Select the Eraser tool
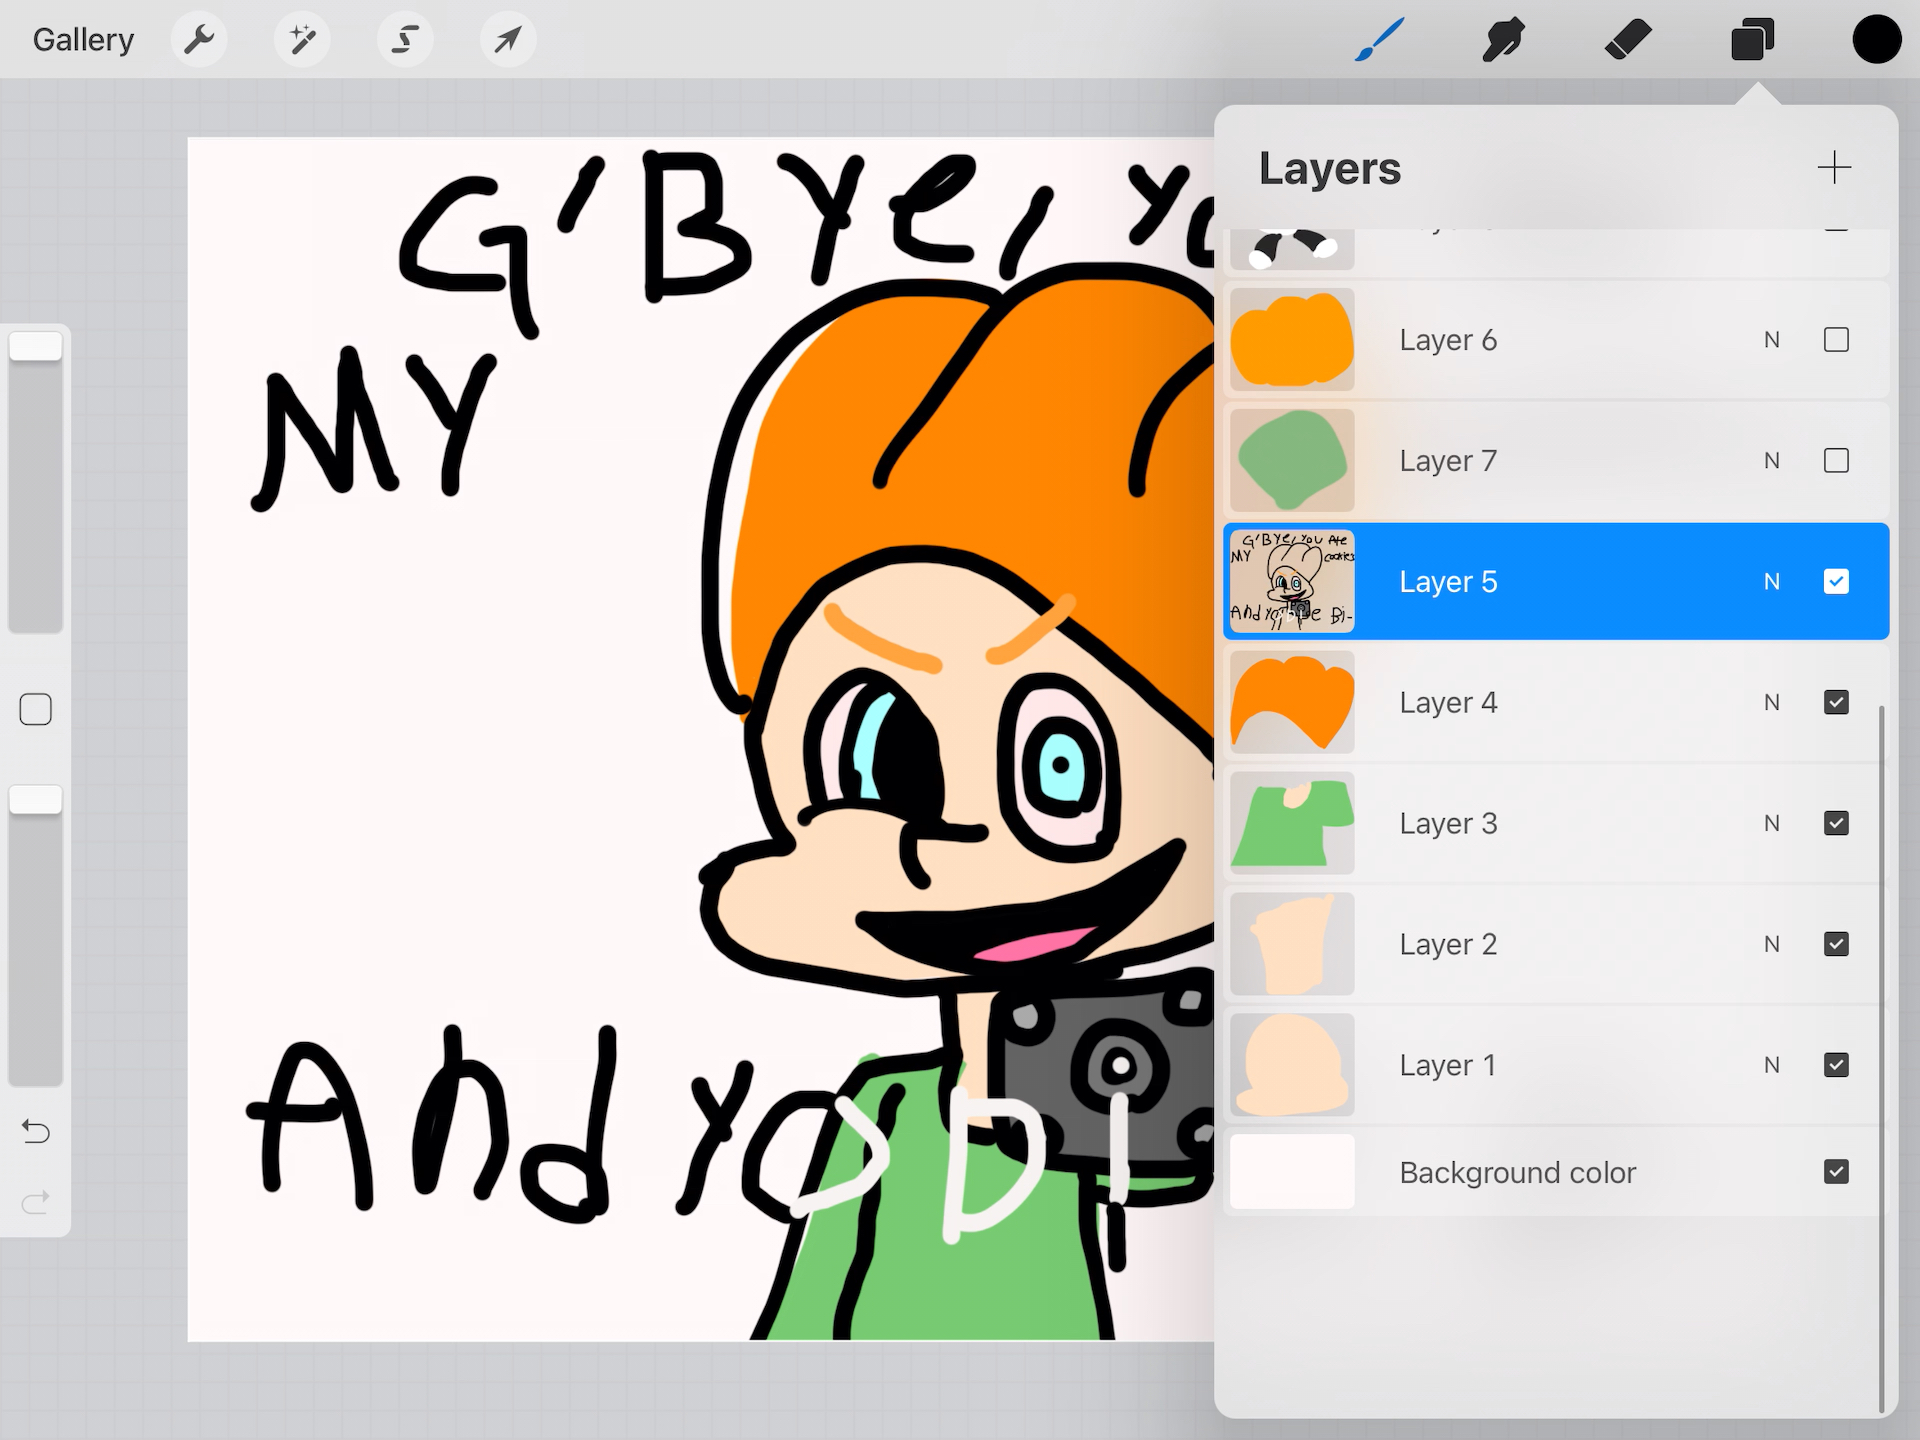This screenshot has width=1920, height=1440. point(1628,40)
